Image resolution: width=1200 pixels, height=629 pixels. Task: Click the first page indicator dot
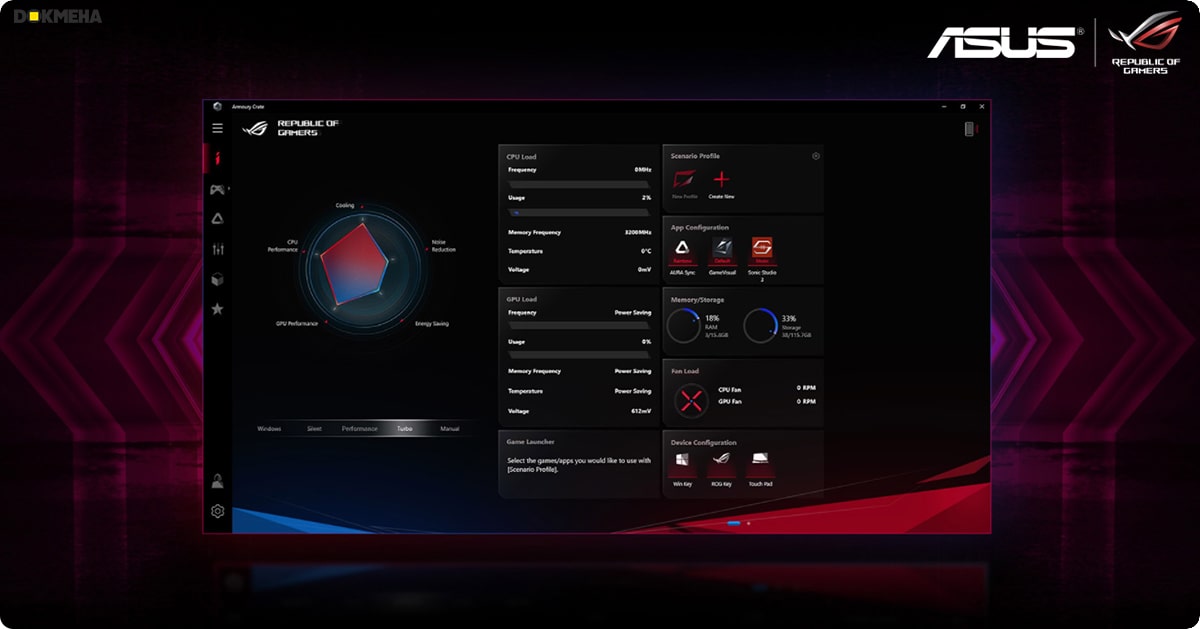(x=734, y=522)
